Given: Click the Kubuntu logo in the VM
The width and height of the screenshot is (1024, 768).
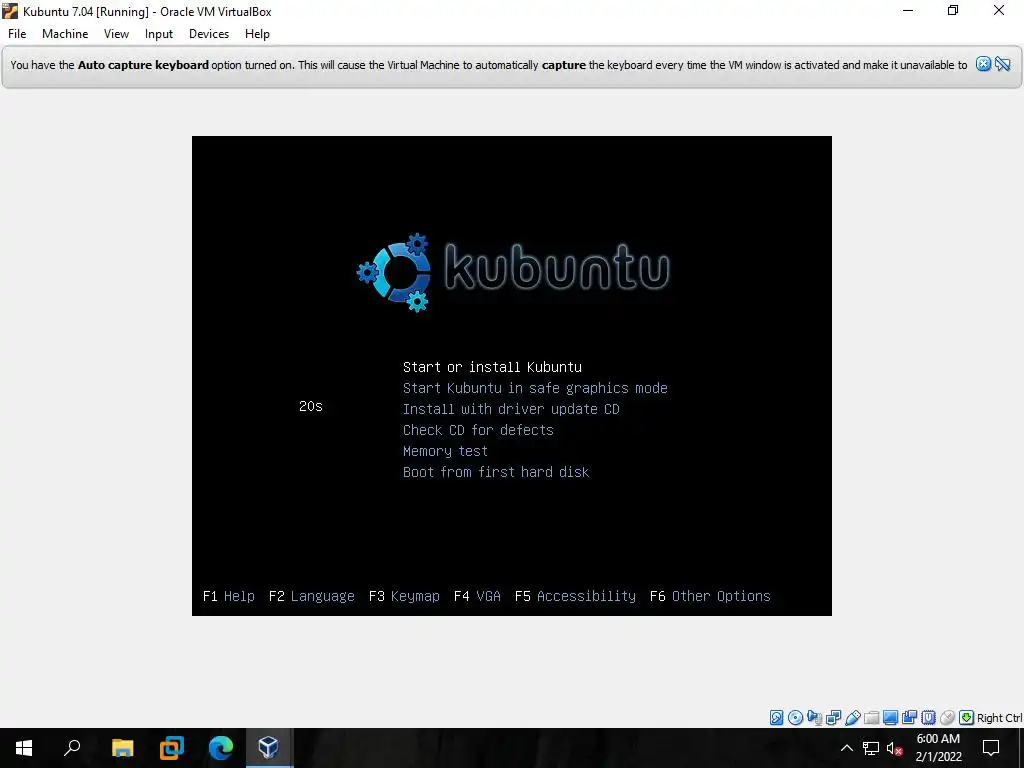Looking at the screenshot, I should 513,271.
